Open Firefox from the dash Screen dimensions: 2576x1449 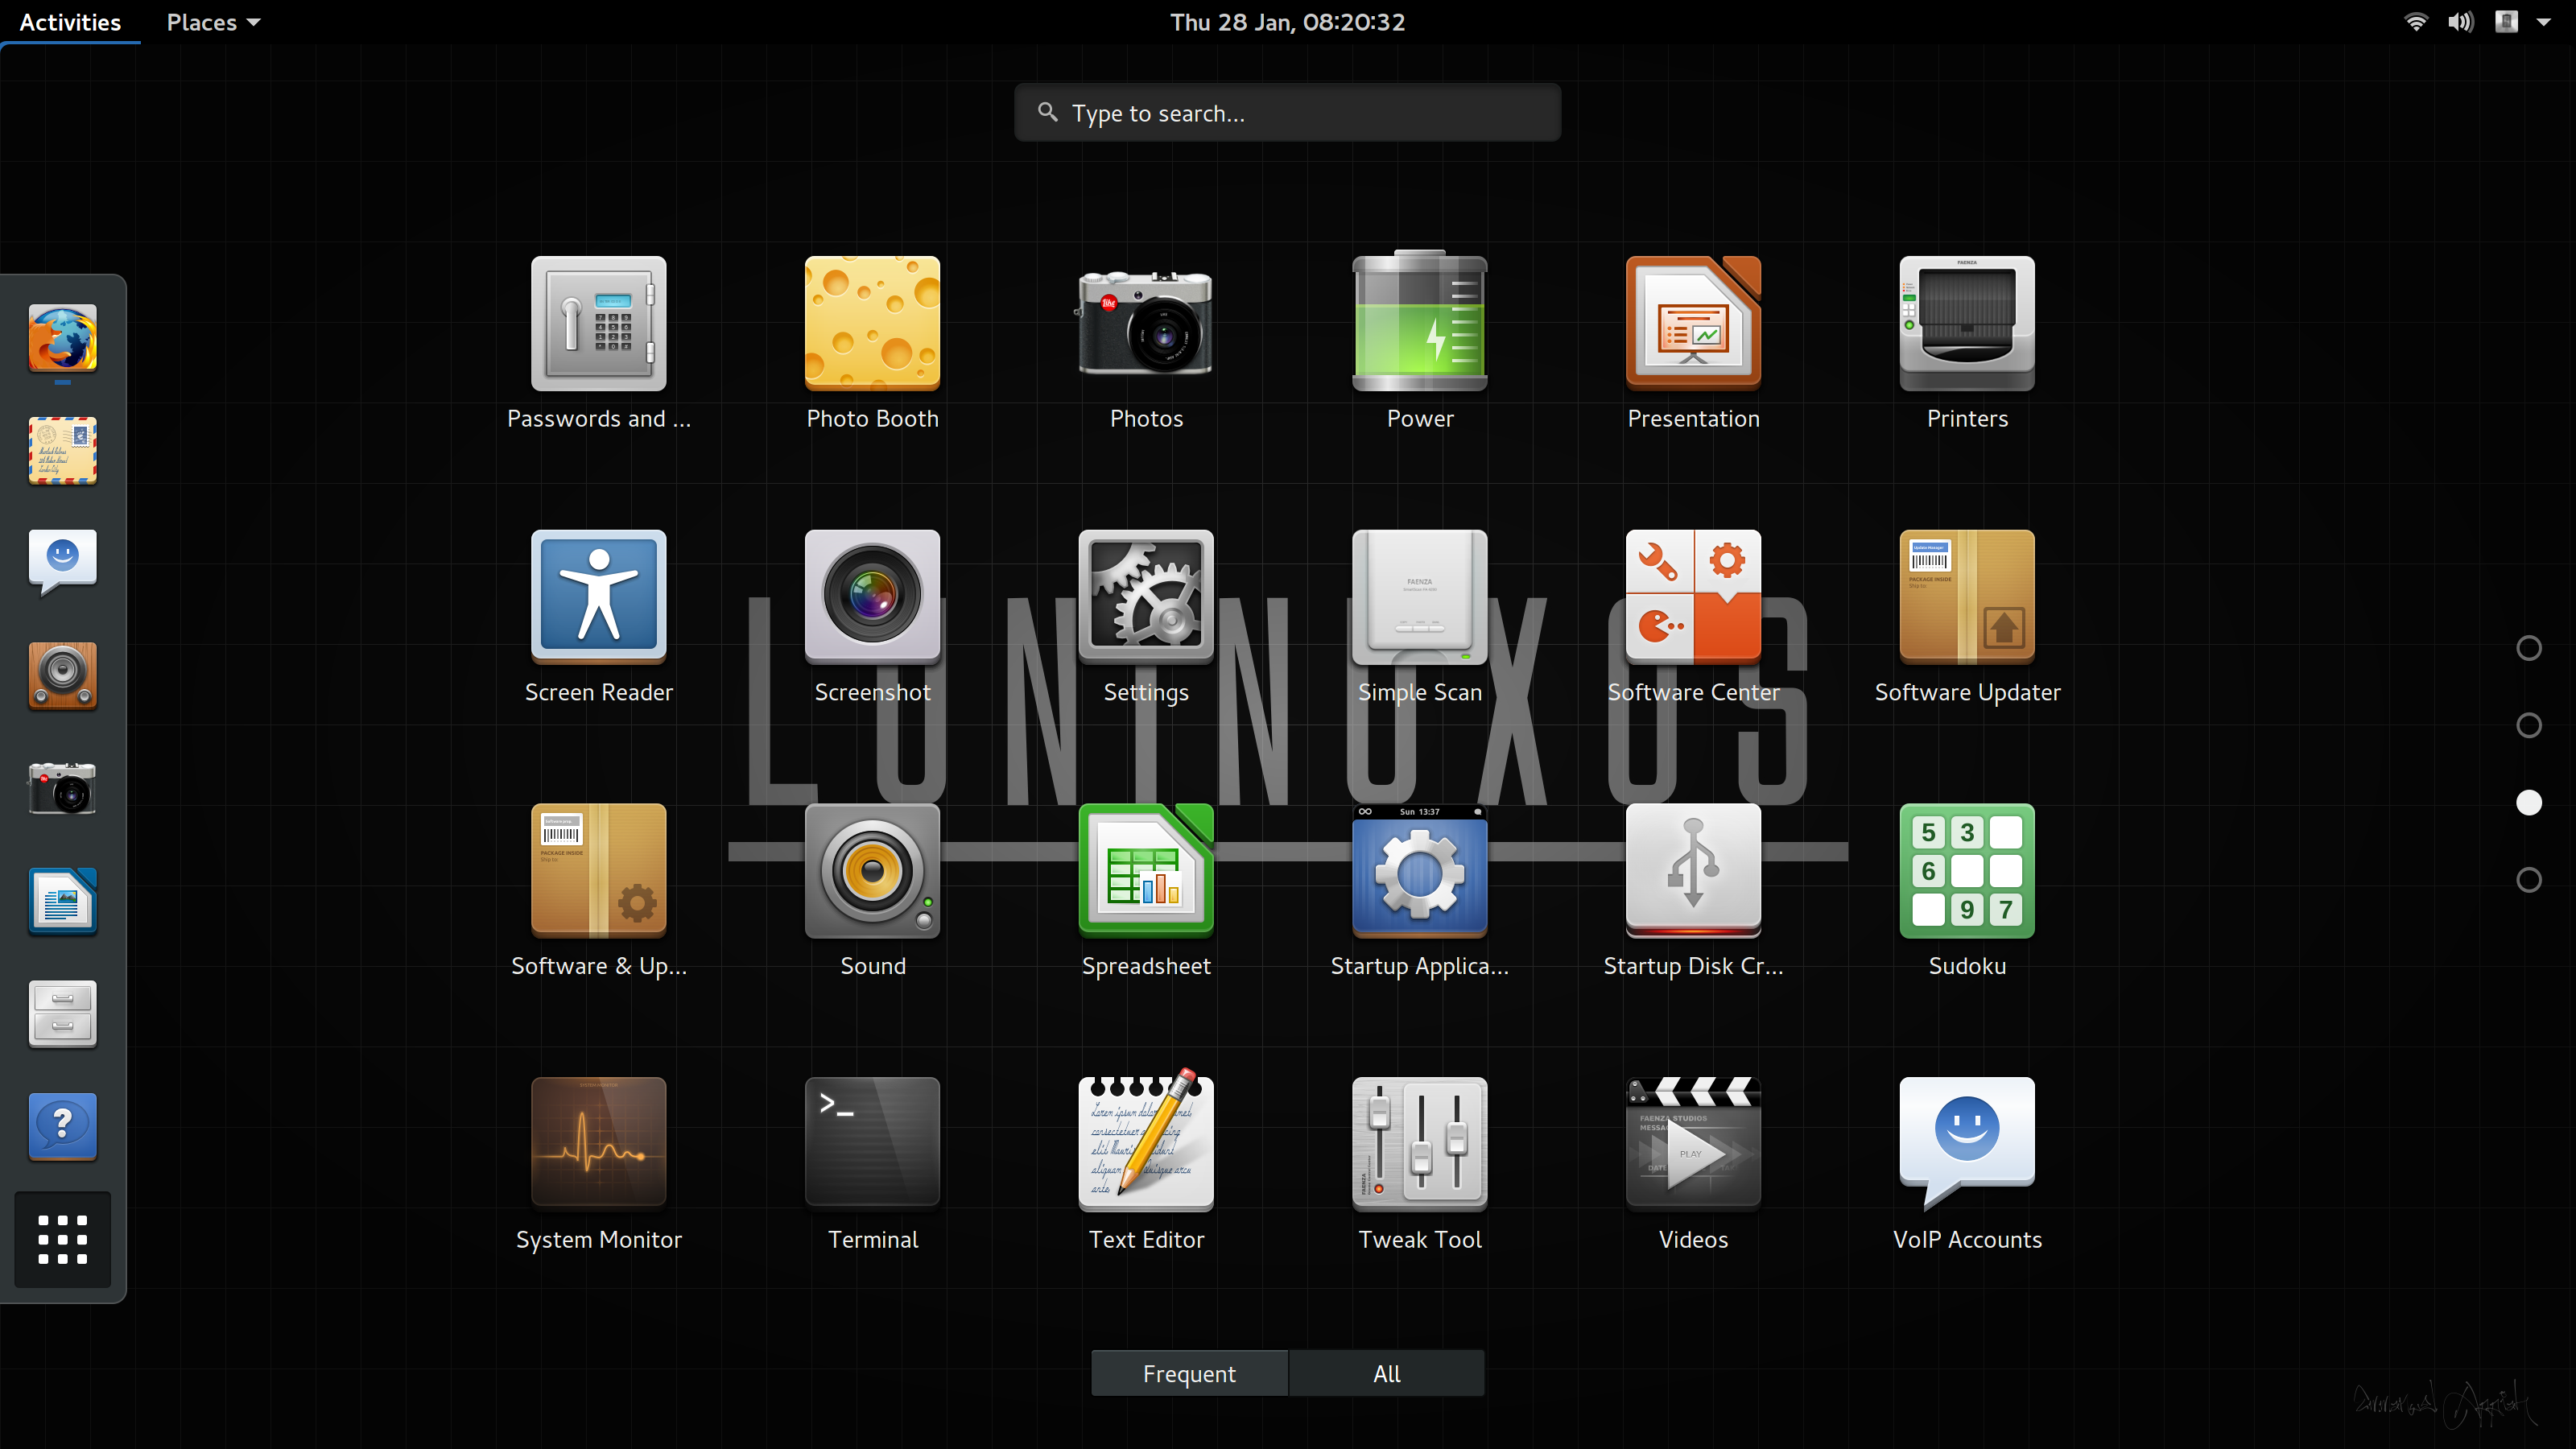(62, 338)
